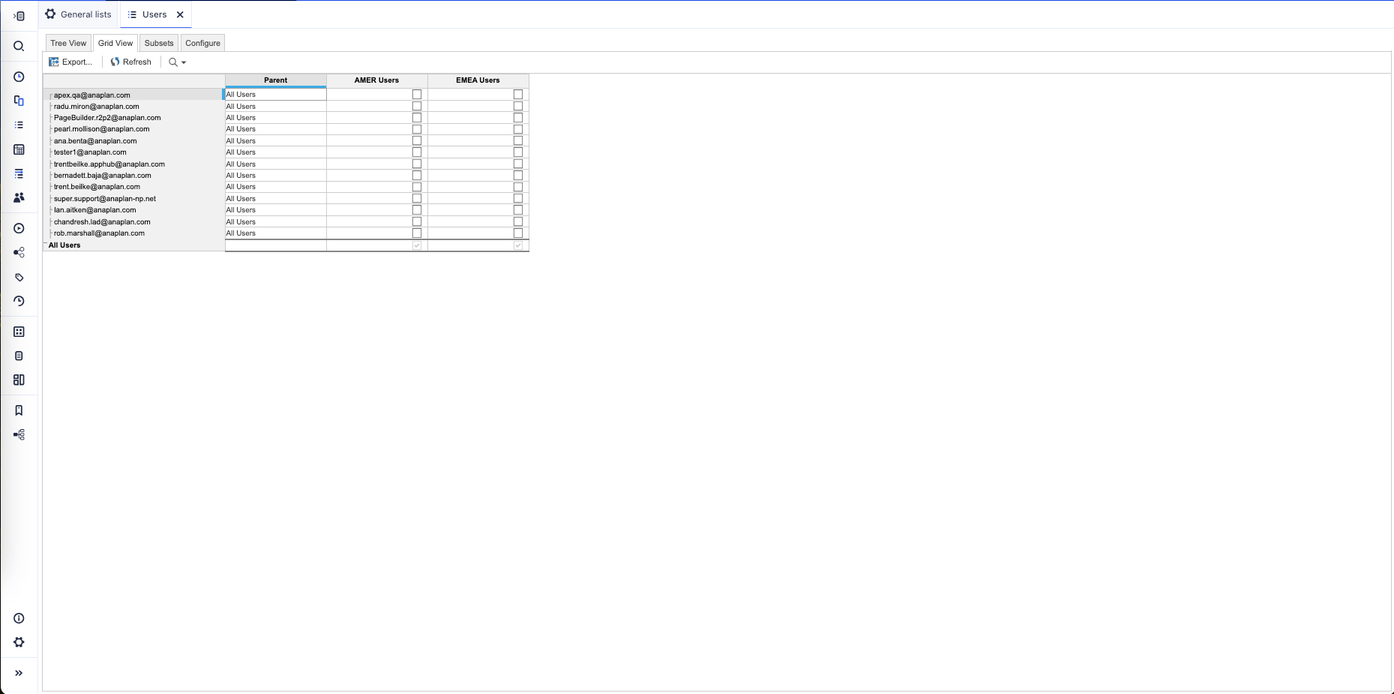The height and width of the screenshot is (694, 1394).
Task: Tick AMER Users for apex.qa@anaplan.com
Action: point(417,95)
